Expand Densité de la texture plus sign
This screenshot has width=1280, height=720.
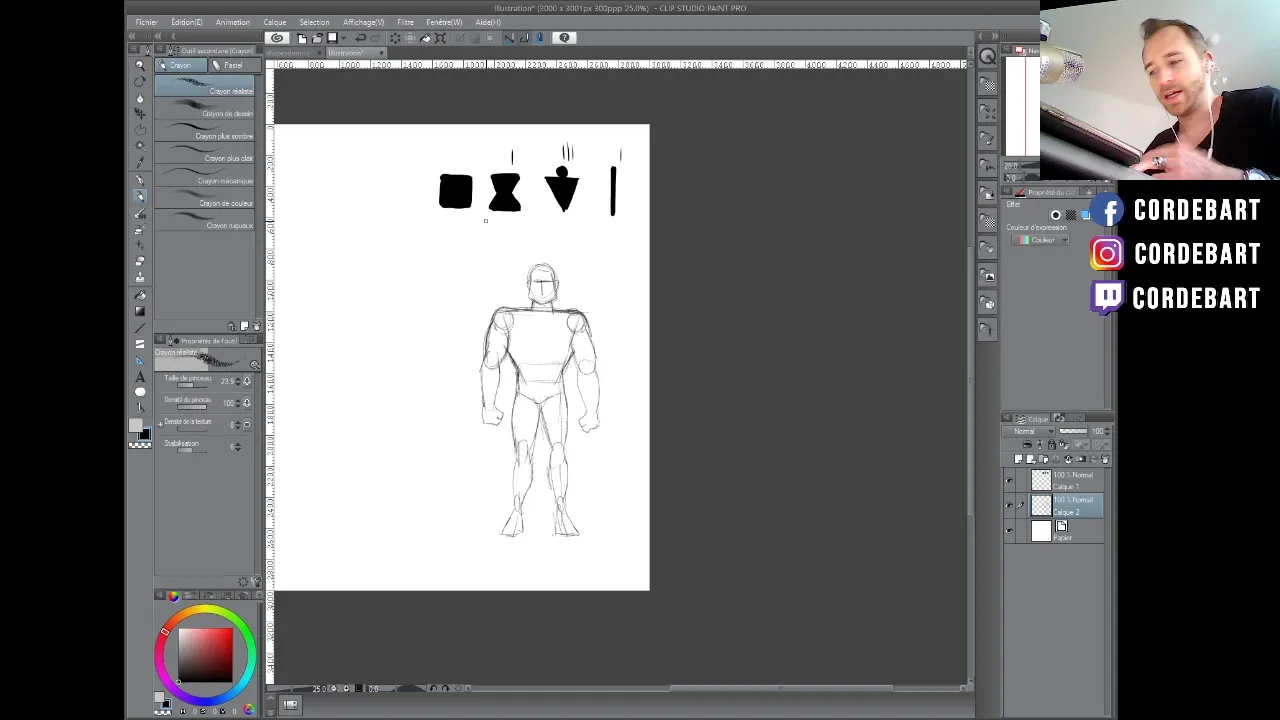pos(160,424)
